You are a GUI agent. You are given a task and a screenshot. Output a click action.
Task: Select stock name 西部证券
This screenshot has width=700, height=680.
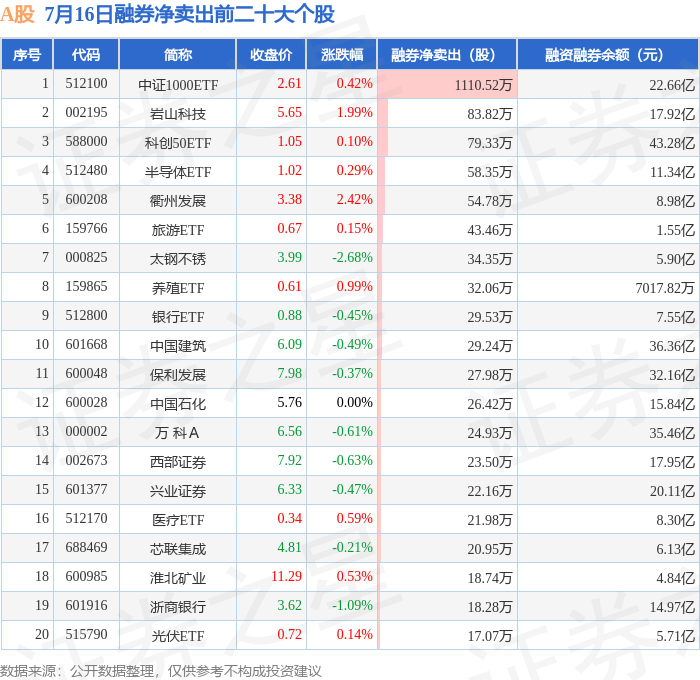pyautogui.click(x=178, y=462)
